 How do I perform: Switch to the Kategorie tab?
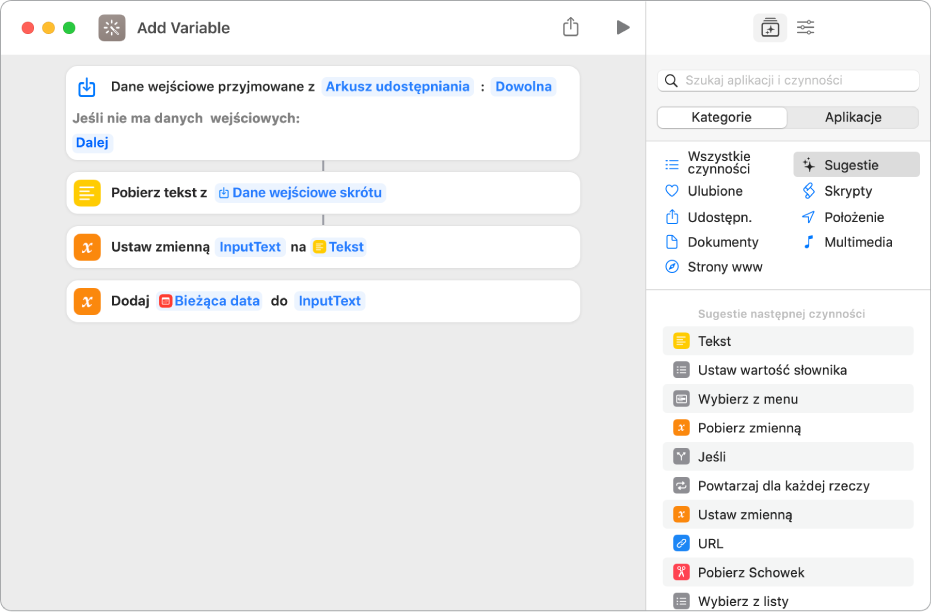[x=721, y=117]
